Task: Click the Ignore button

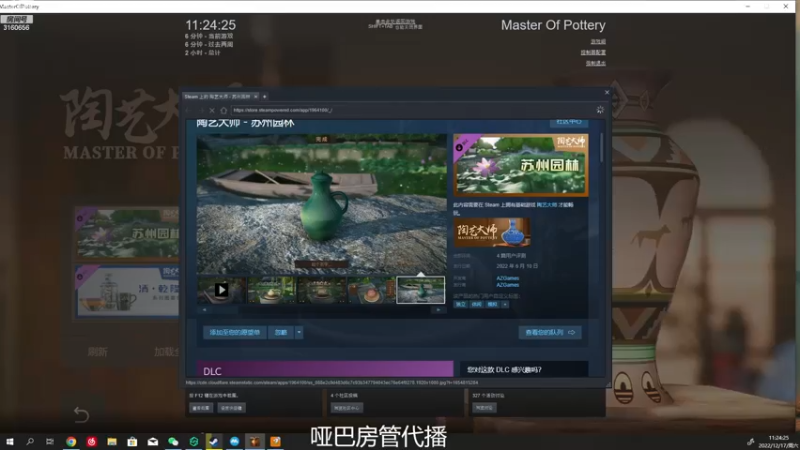Action: click(x=281, y=333)
